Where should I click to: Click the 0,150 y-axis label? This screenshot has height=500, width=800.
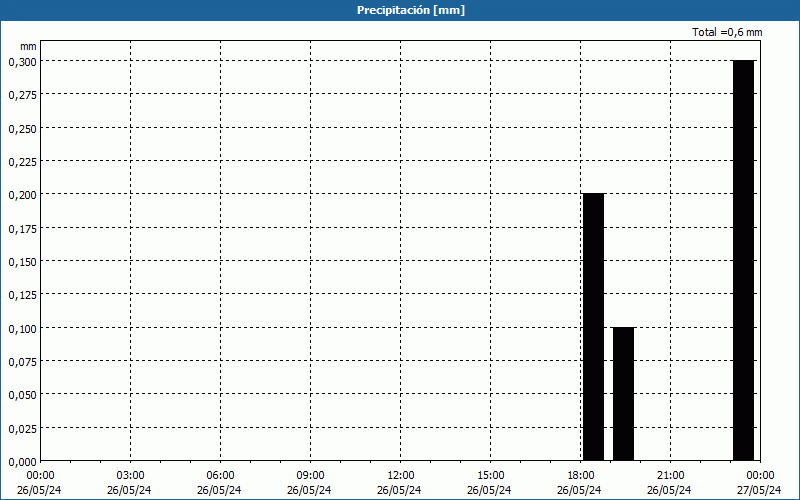click(x=22, y=262)
